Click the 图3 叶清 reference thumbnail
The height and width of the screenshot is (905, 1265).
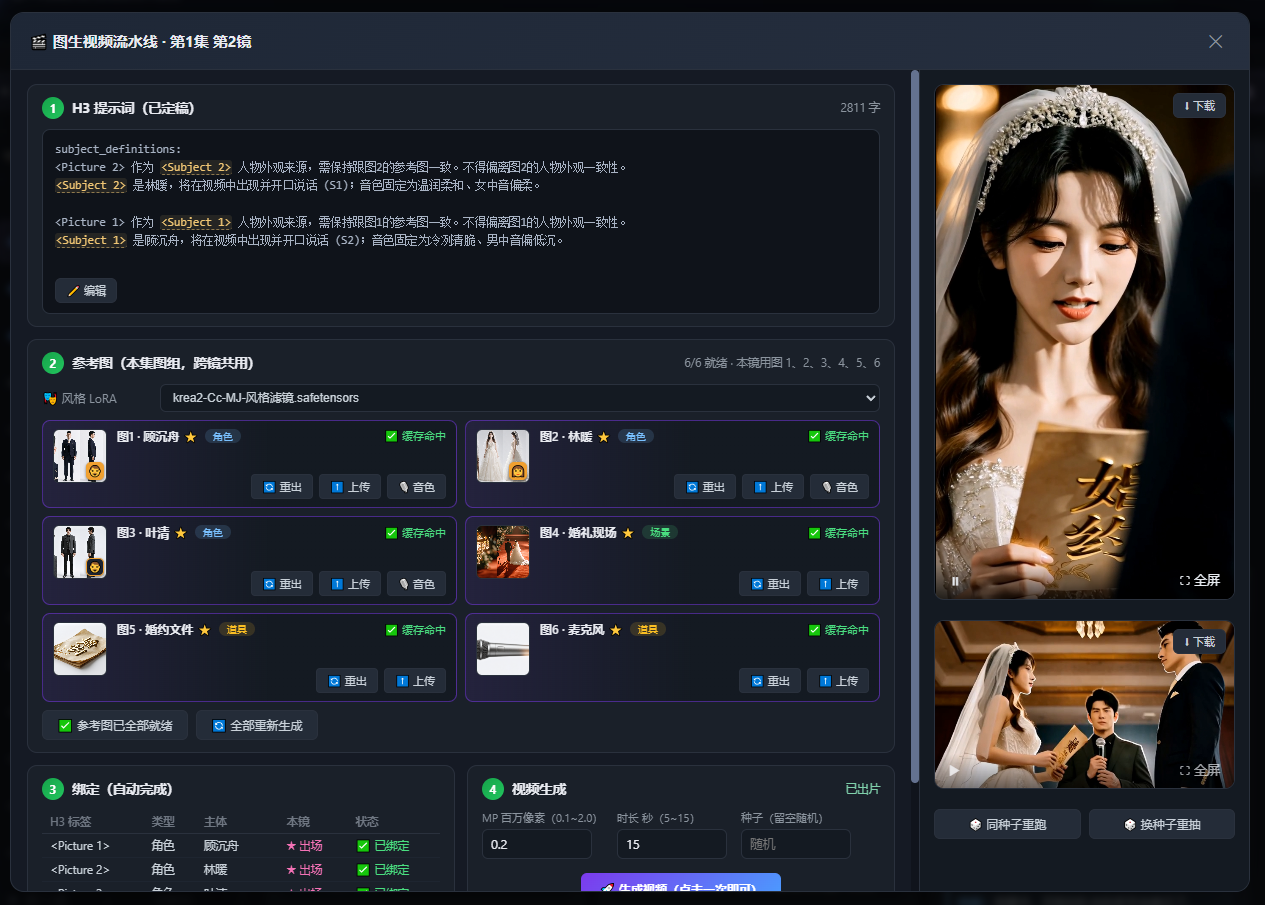click(80, 552)
